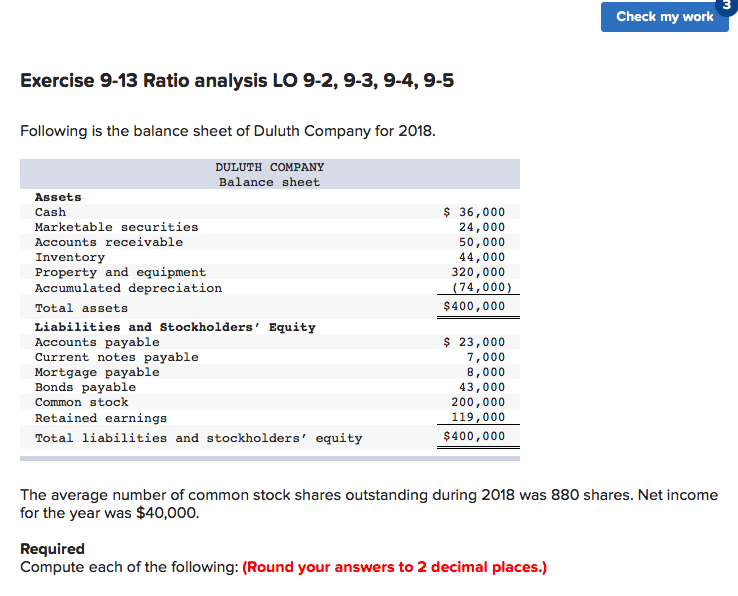Click the Inventory row label
This screenshot has width=738, height=596.
pyautogui.click(x=70, y=258)
